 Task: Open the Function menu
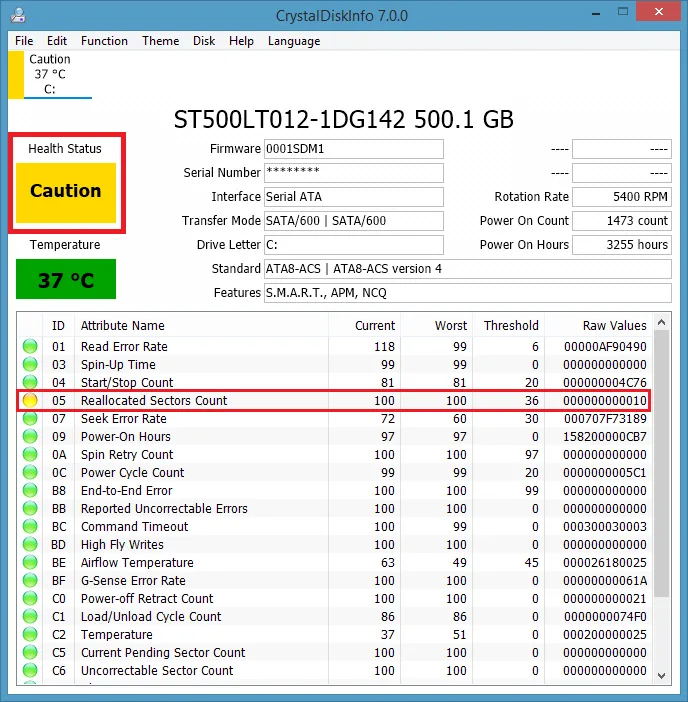point(104,41)
